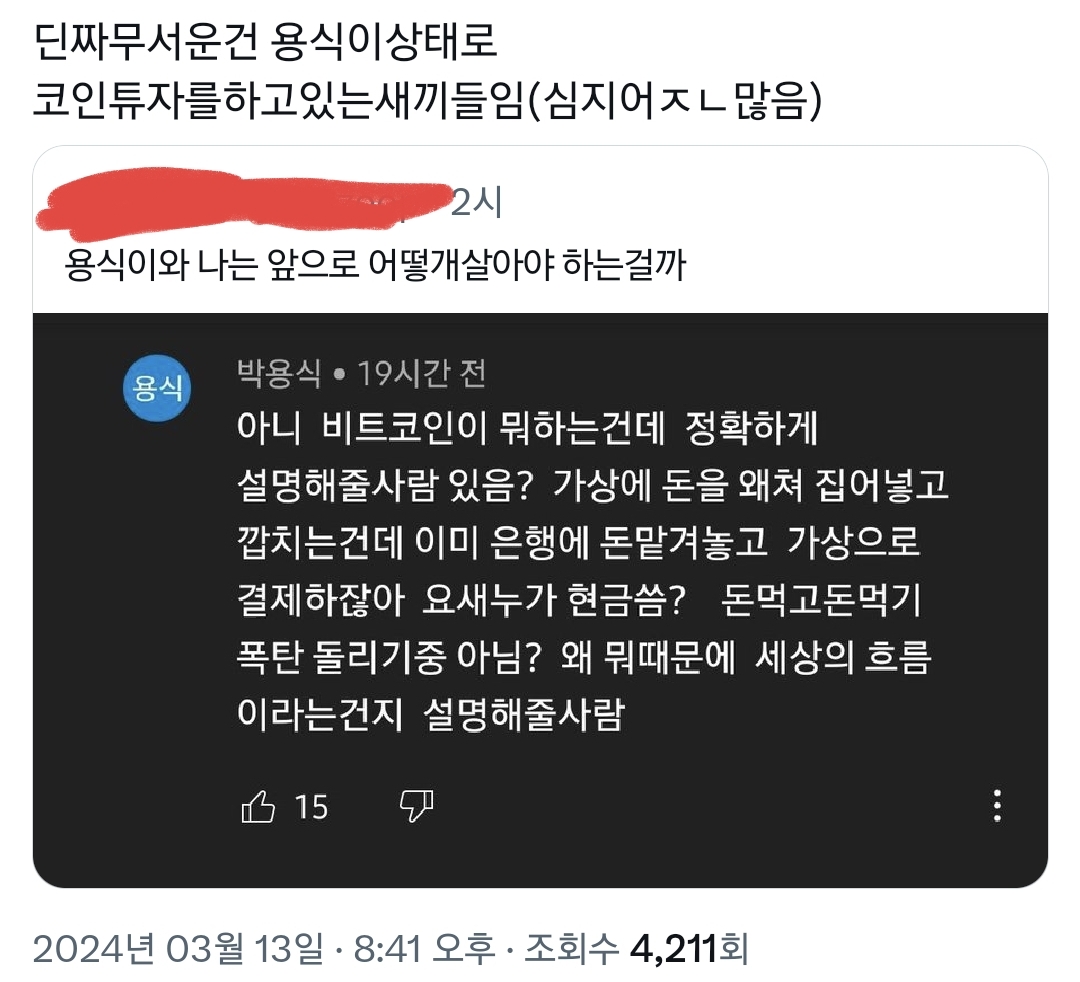Click the 8:41 오후 post time

click(424, 950)
